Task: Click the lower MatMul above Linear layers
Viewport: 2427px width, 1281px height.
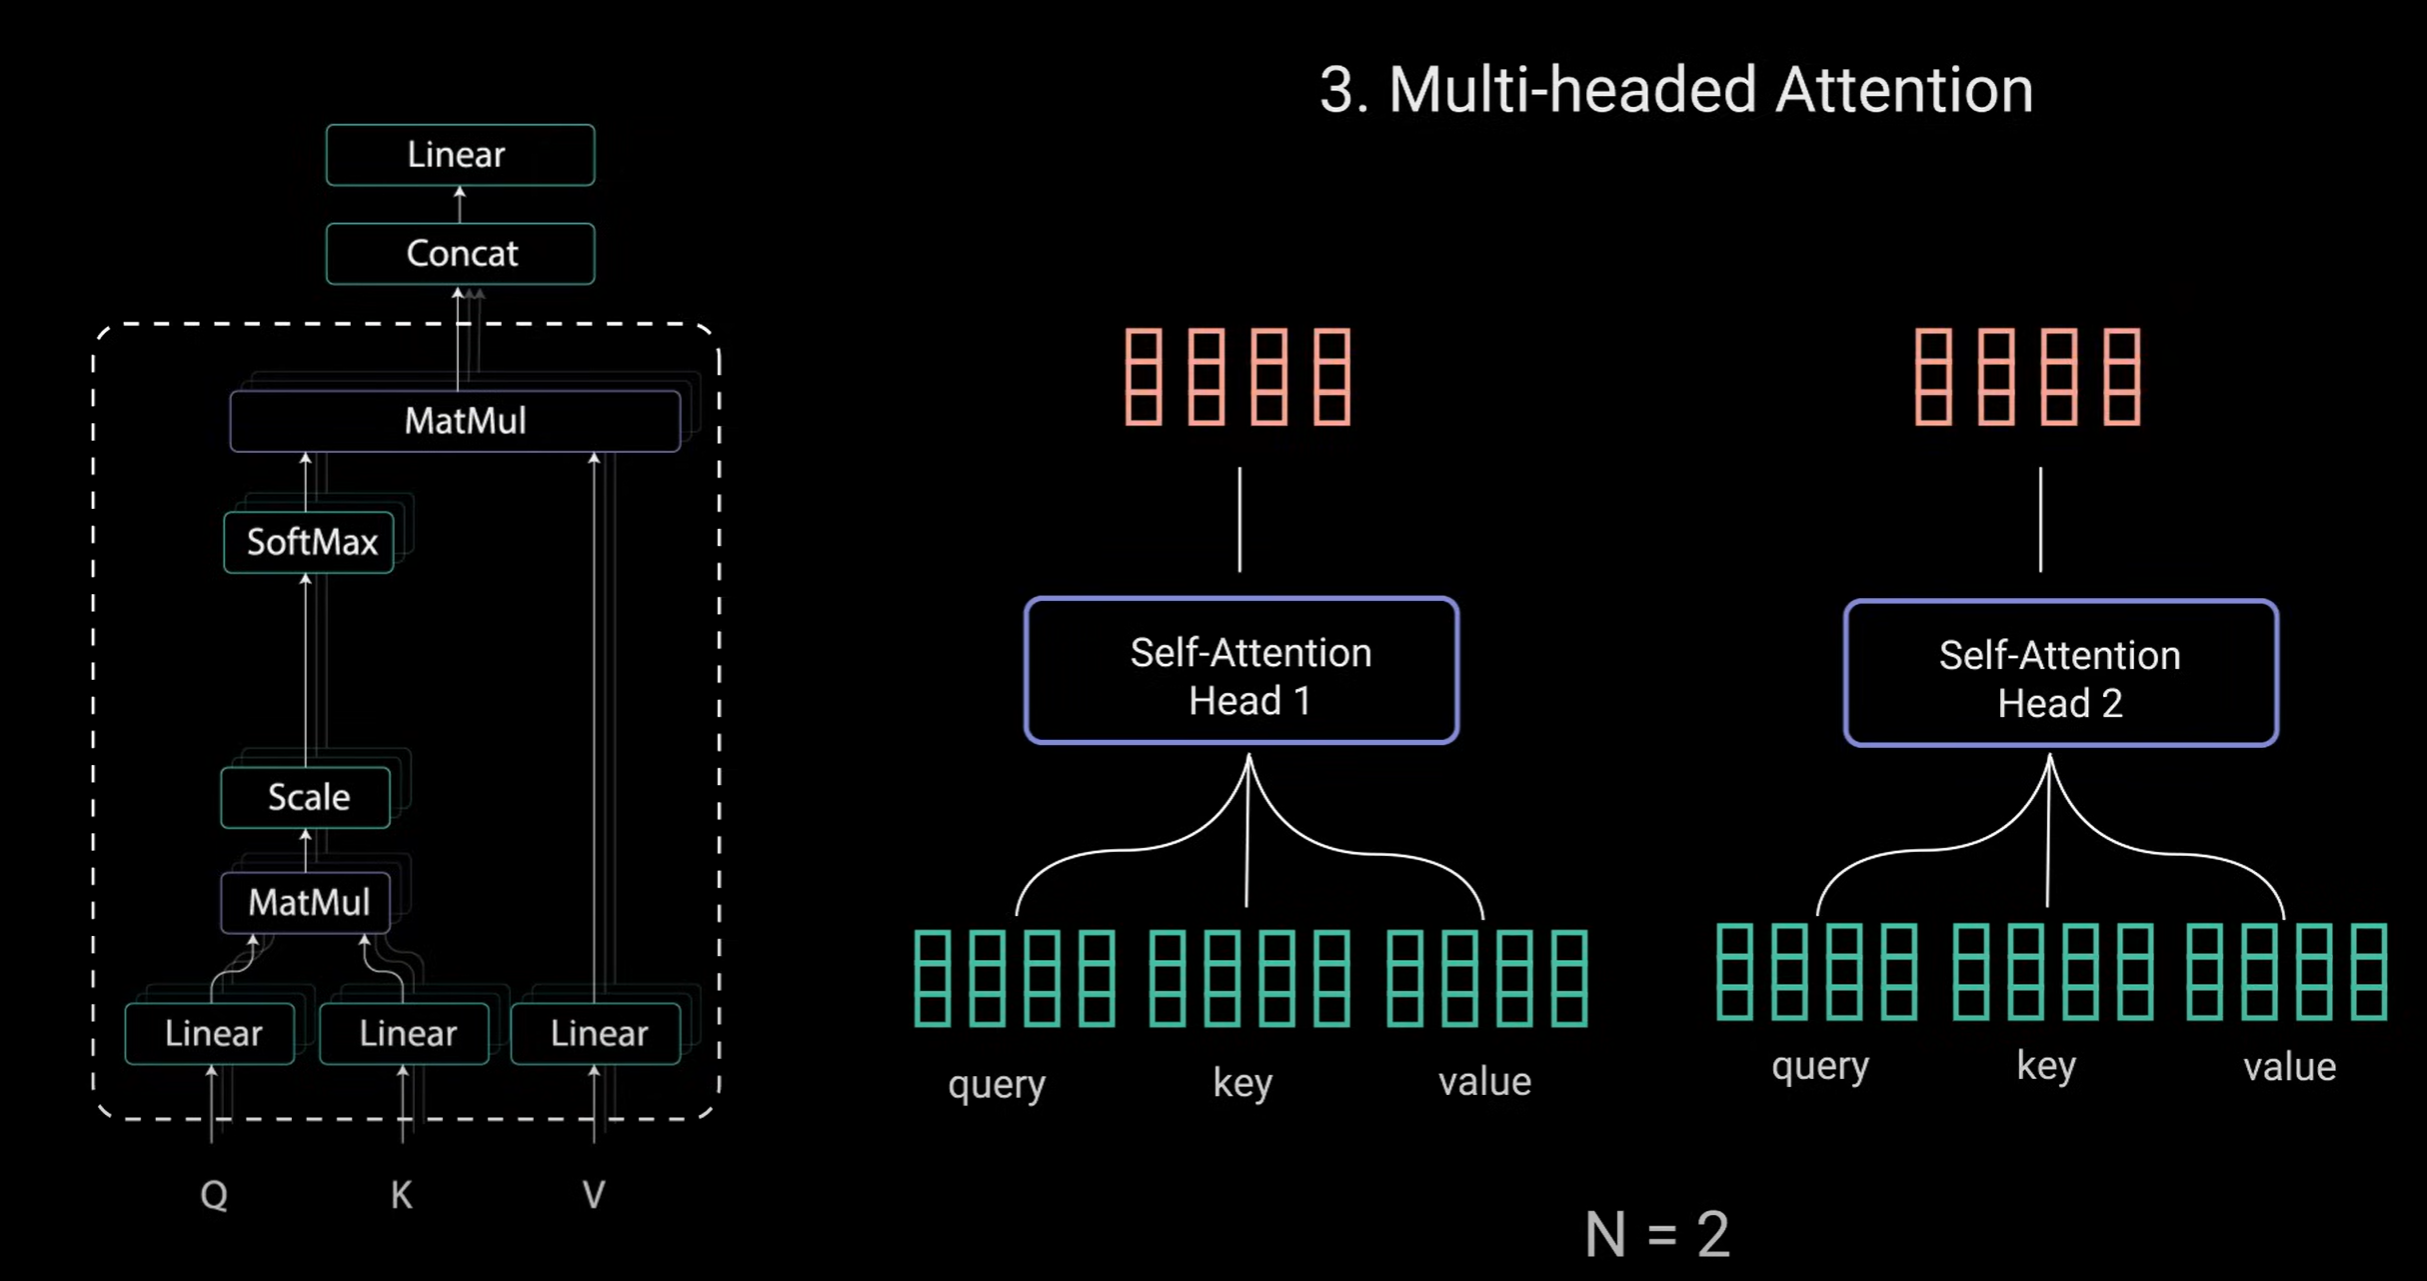Action: pos(306,902)
